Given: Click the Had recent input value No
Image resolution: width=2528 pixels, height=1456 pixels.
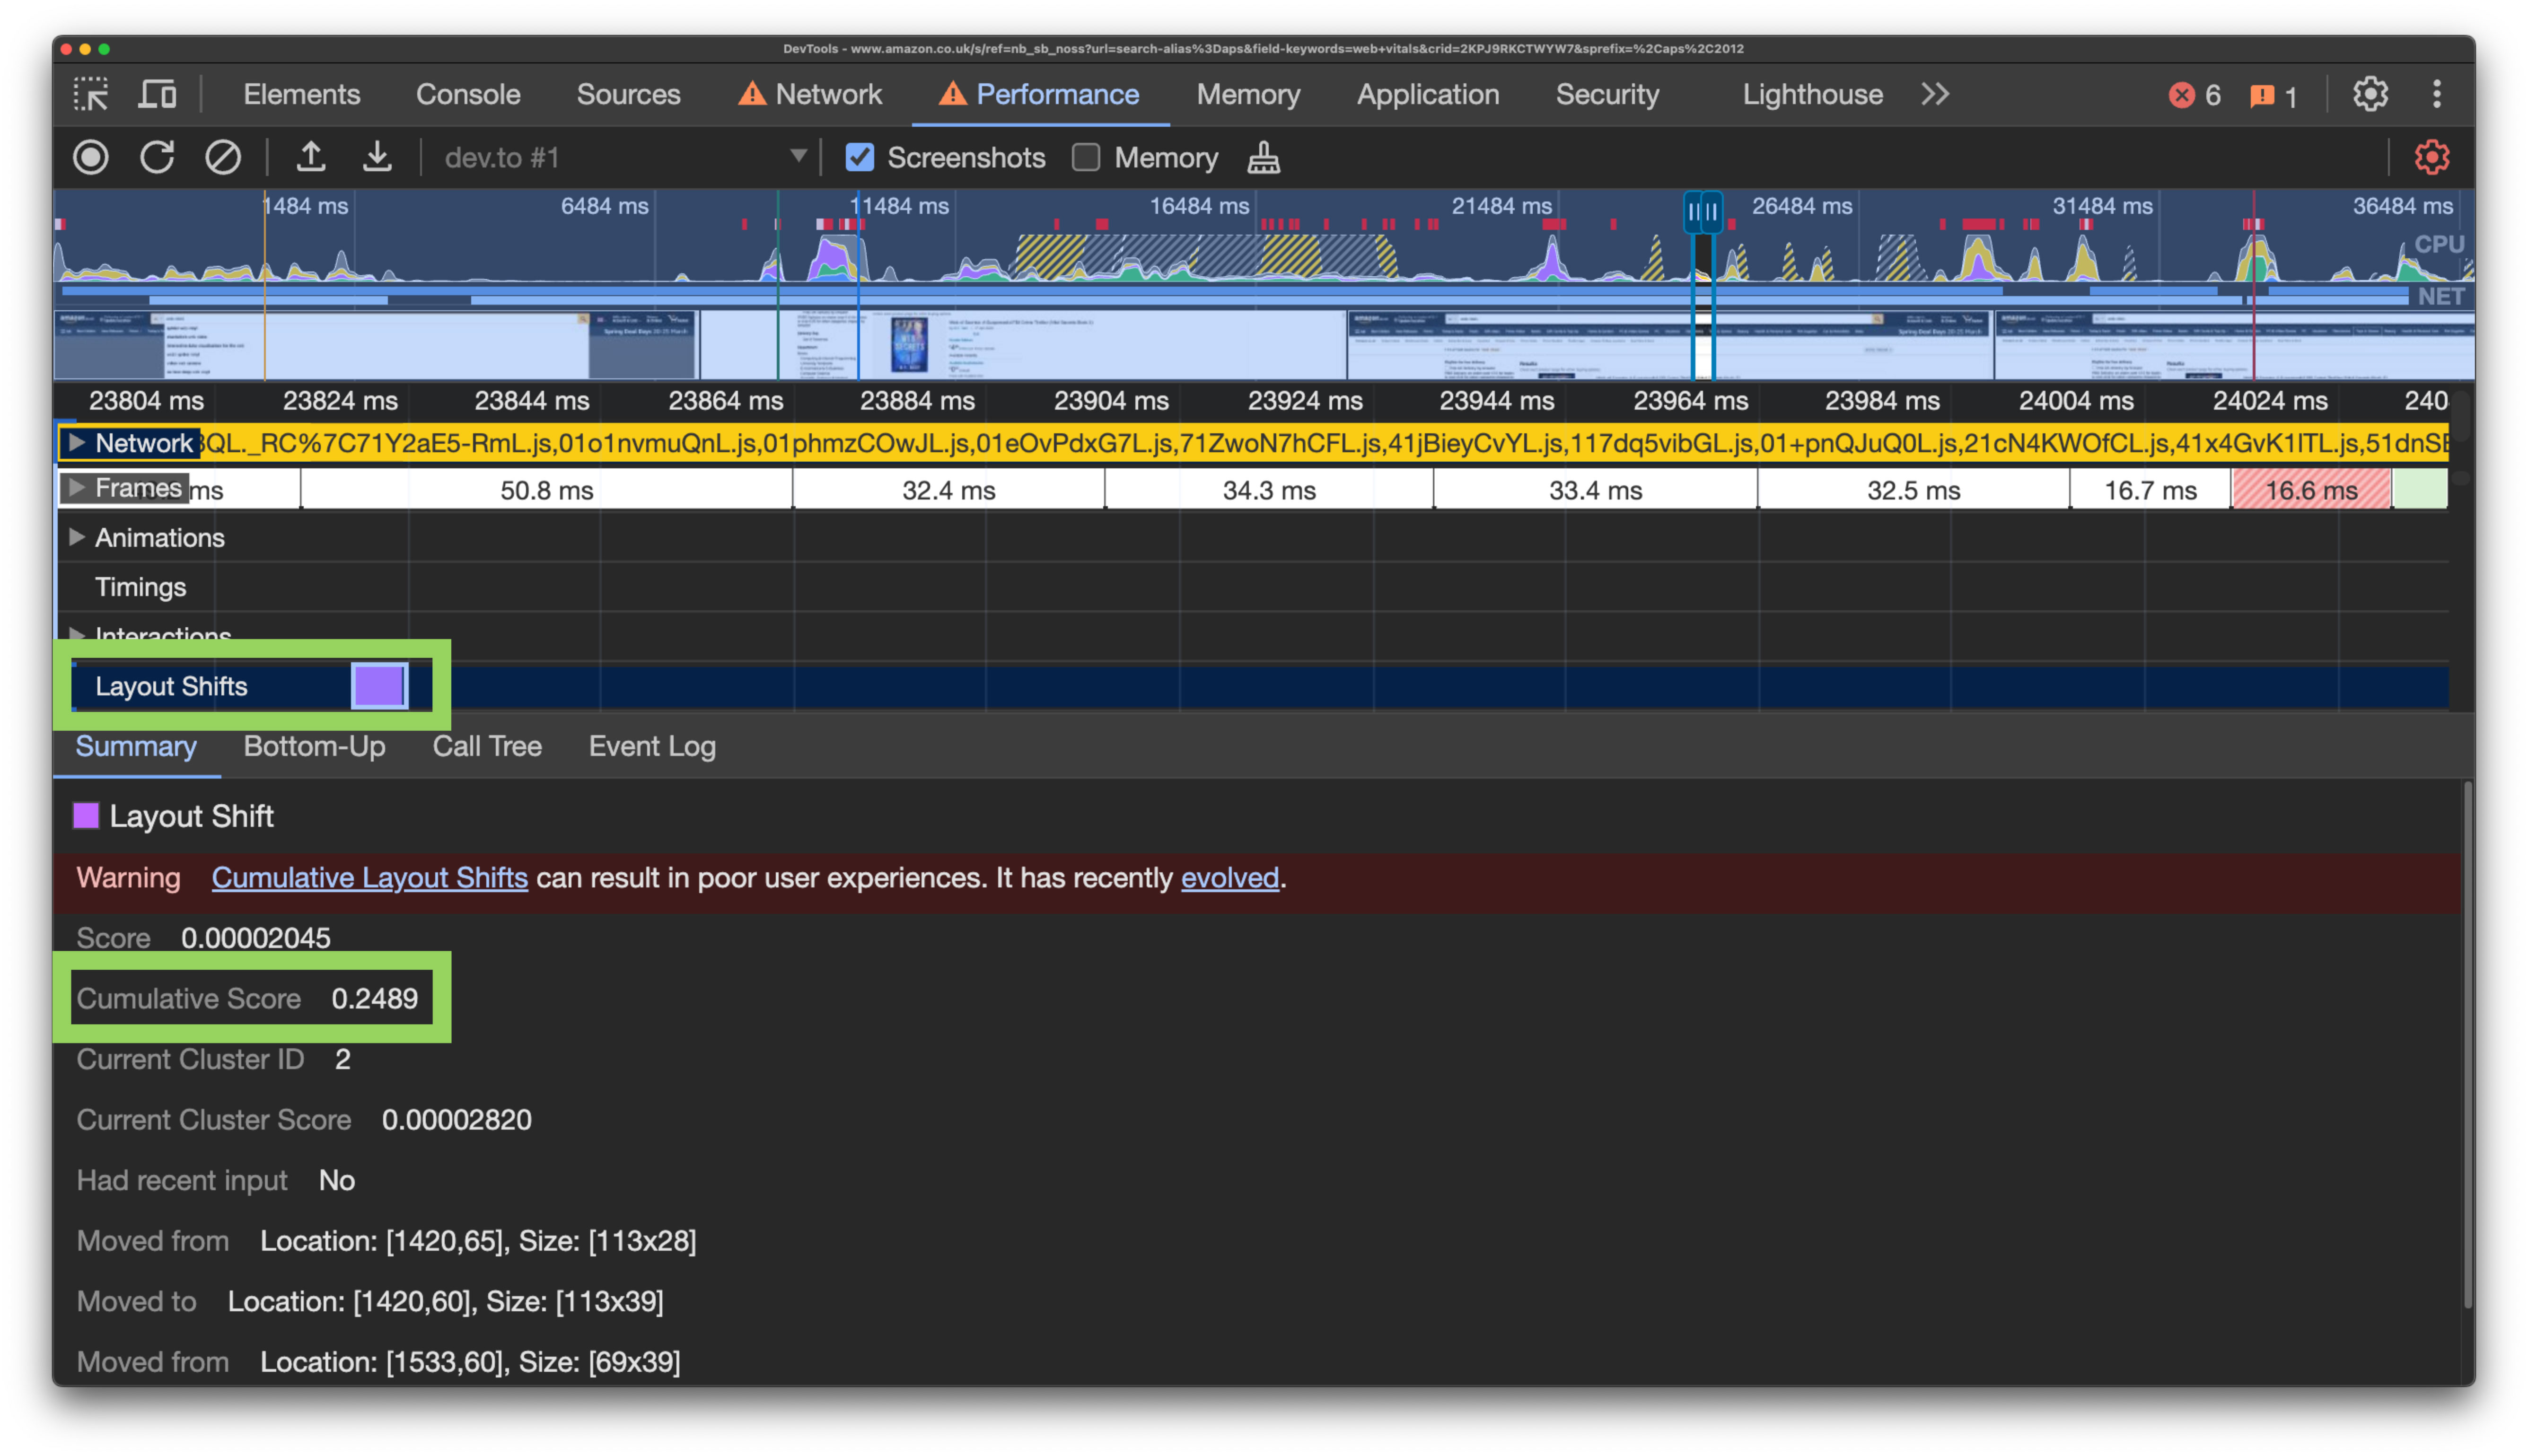Looking at the screenshot, I should click(x=337, y=1180).
